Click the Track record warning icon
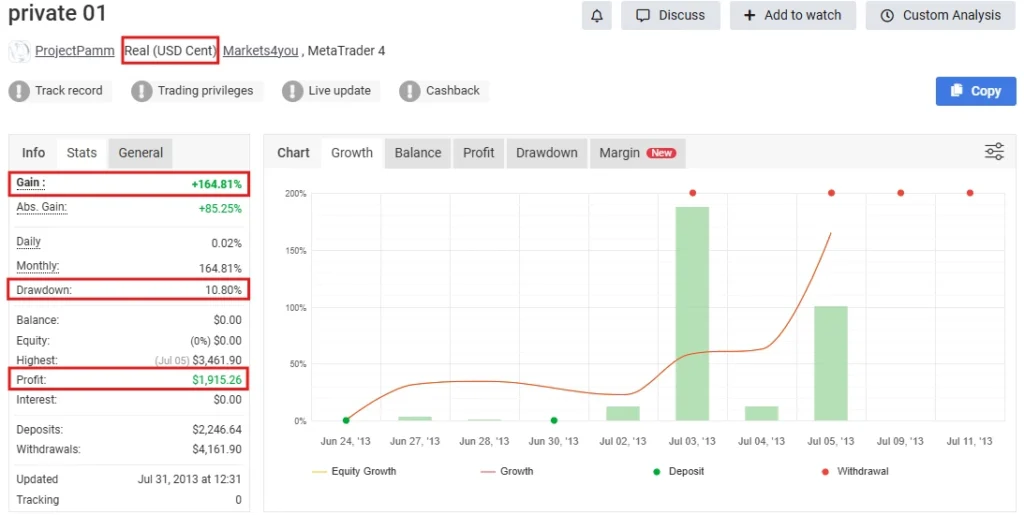This screenshot has height=515, width=1024. (x=19, y=91)
